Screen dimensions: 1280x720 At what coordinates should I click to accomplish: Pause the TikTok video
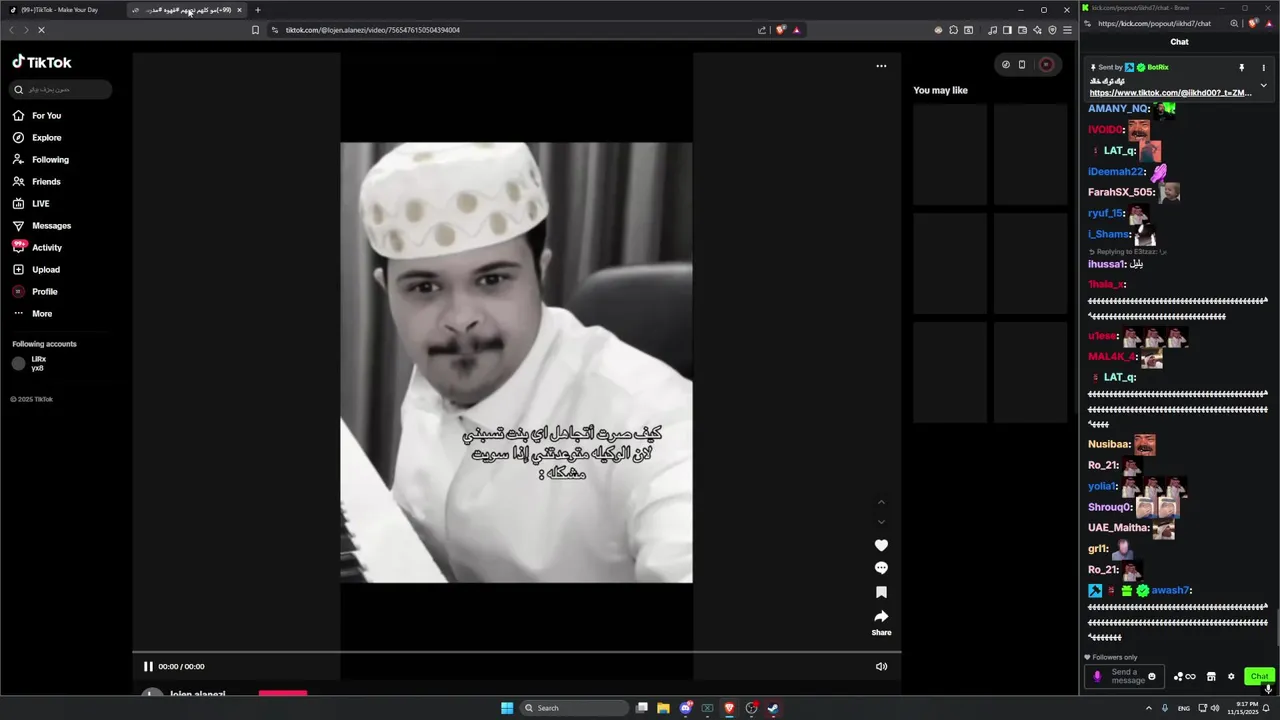(148, 667)
